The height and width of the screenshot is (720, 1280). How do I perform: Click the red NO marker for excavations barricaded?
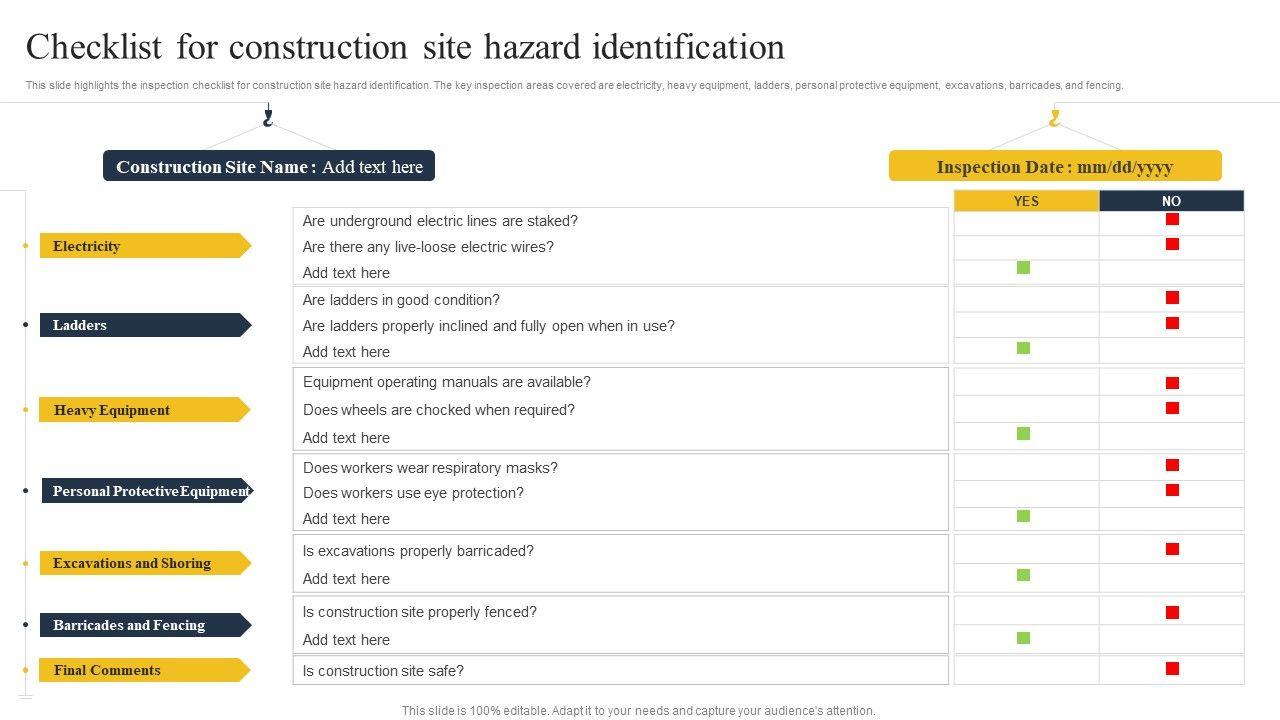(x=1172, y=549)
